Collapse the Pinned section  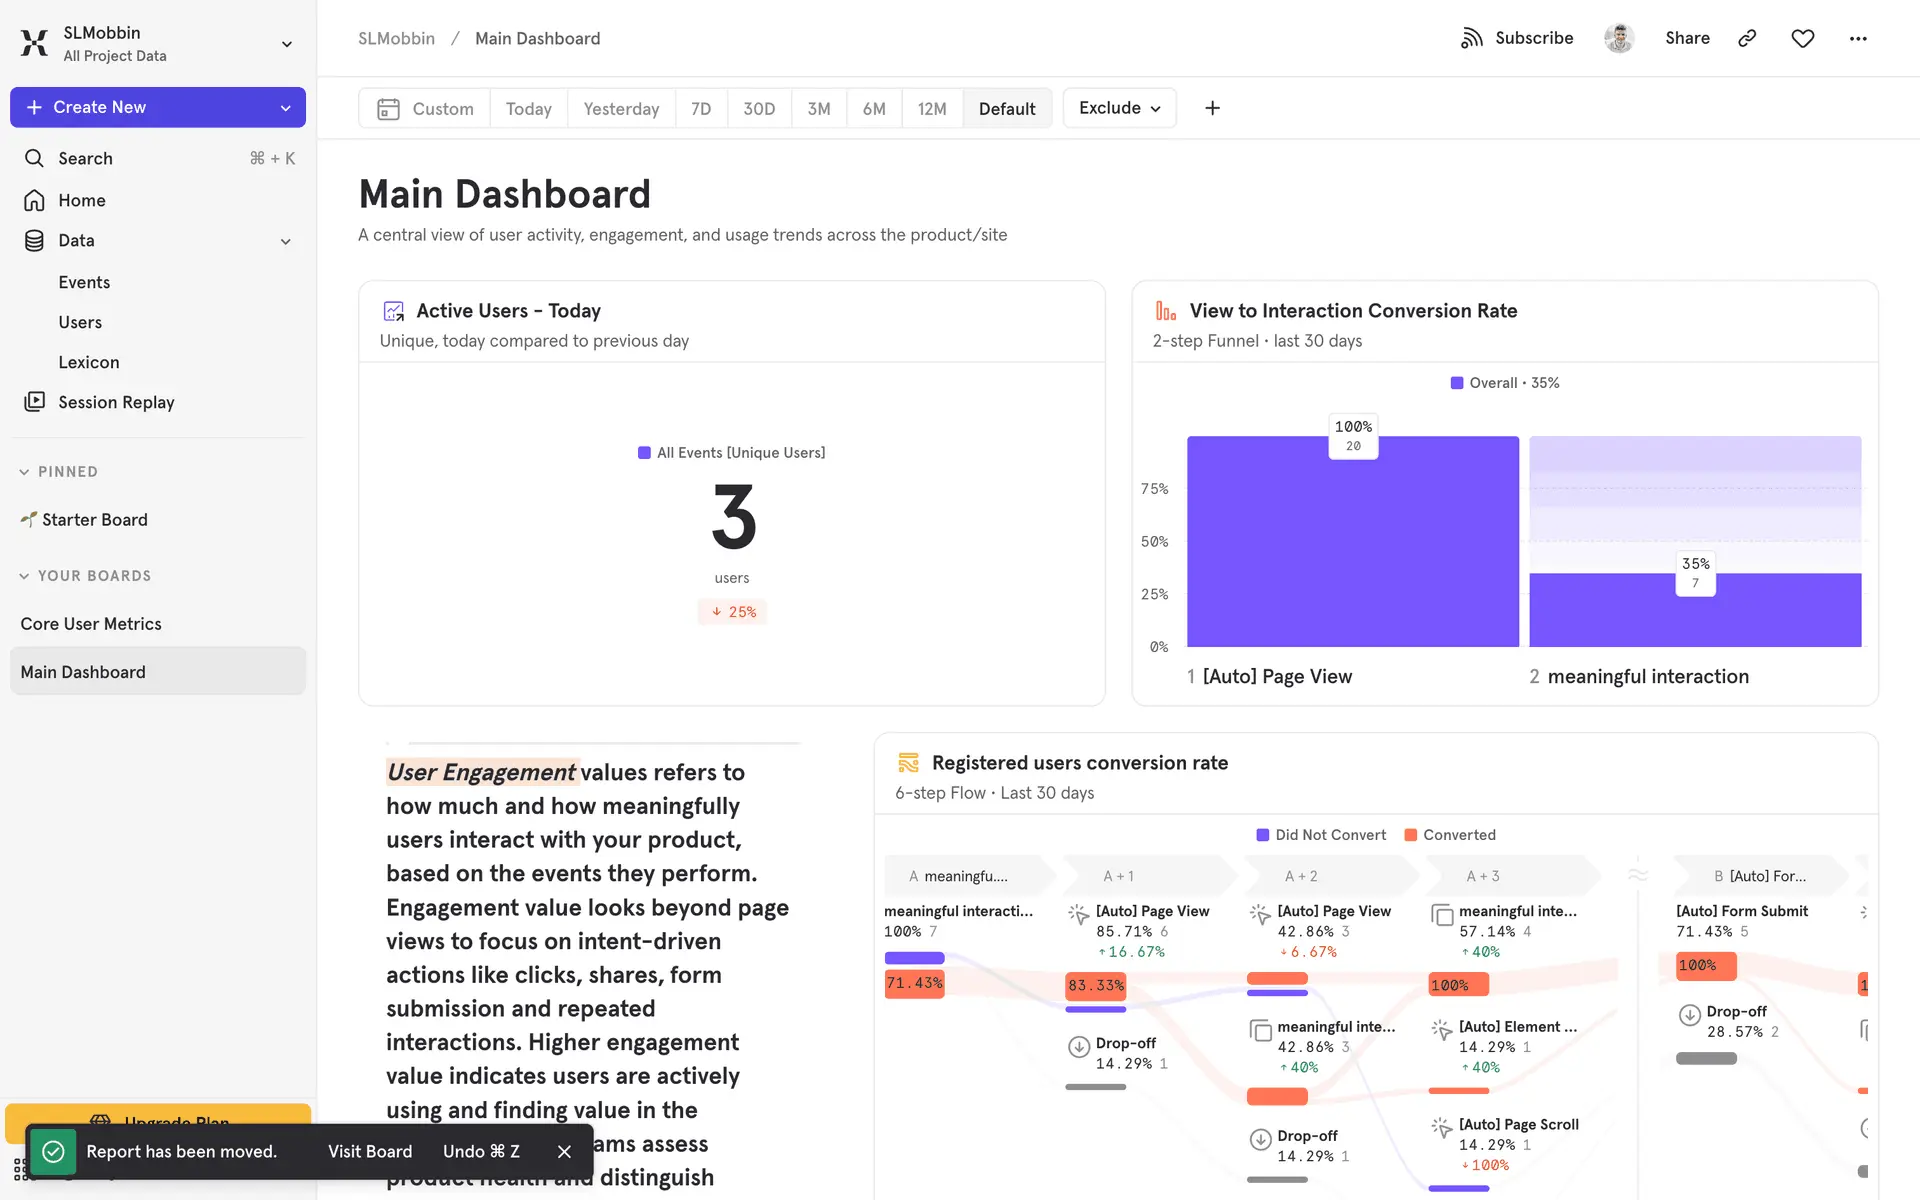coord(25,472)
